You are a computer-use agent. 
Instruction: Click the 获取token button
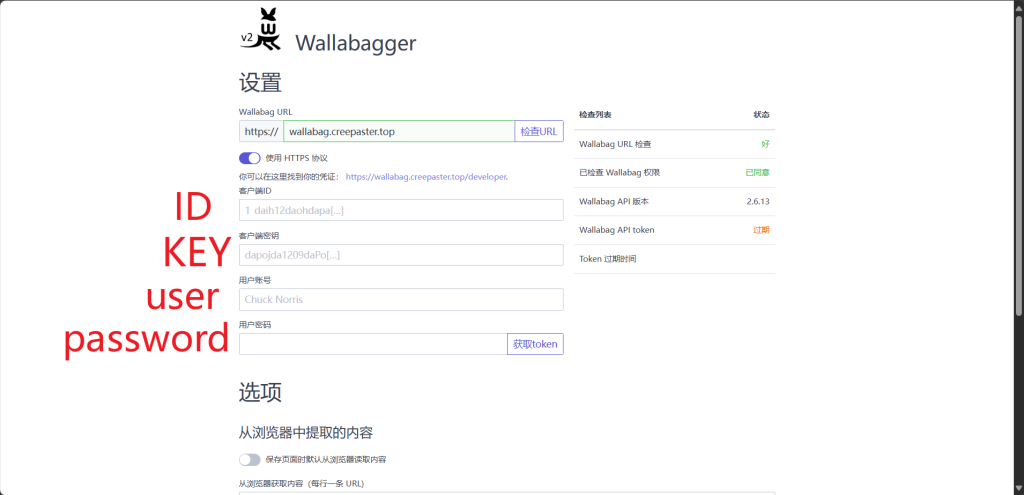tap(535, 344)
